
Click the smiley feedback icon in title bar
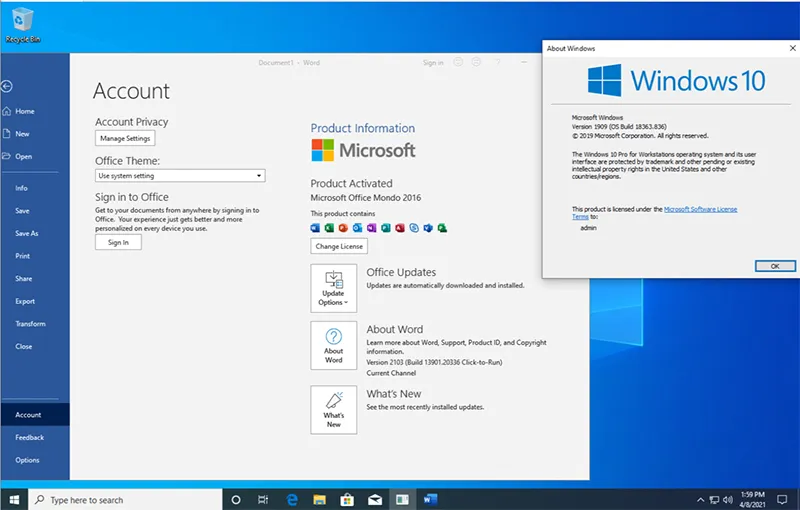tap(457, 62)
